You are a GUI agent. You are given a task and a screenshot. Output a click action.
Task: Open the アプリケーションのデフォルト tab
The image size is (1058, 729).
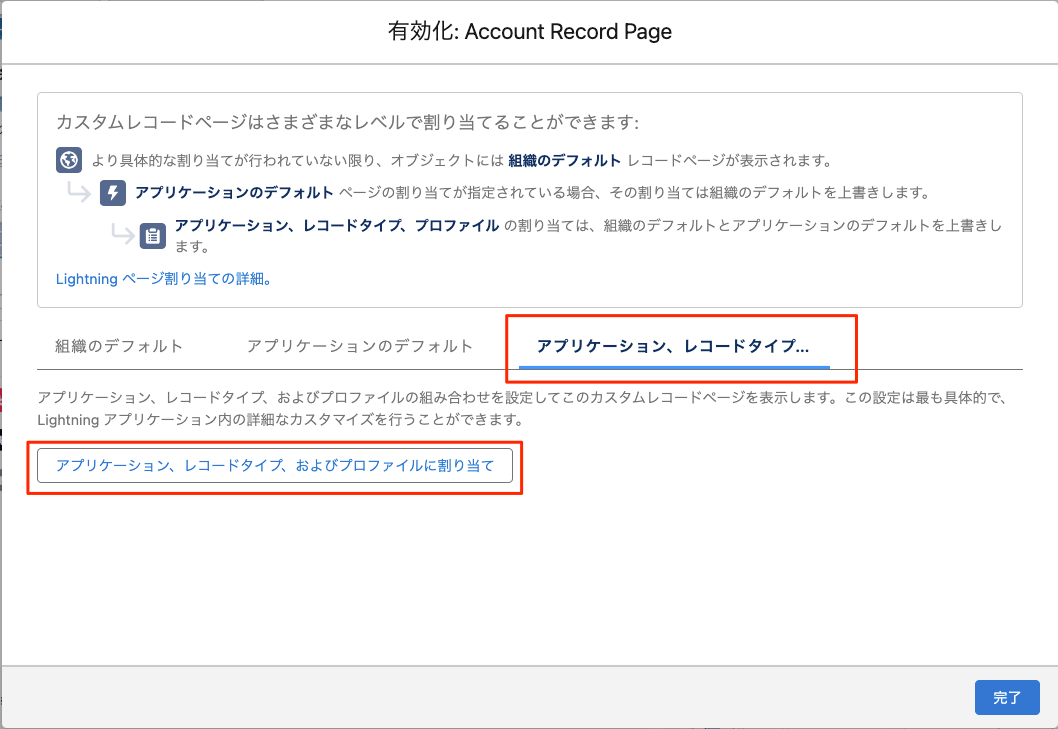click(x=360, y=346)
